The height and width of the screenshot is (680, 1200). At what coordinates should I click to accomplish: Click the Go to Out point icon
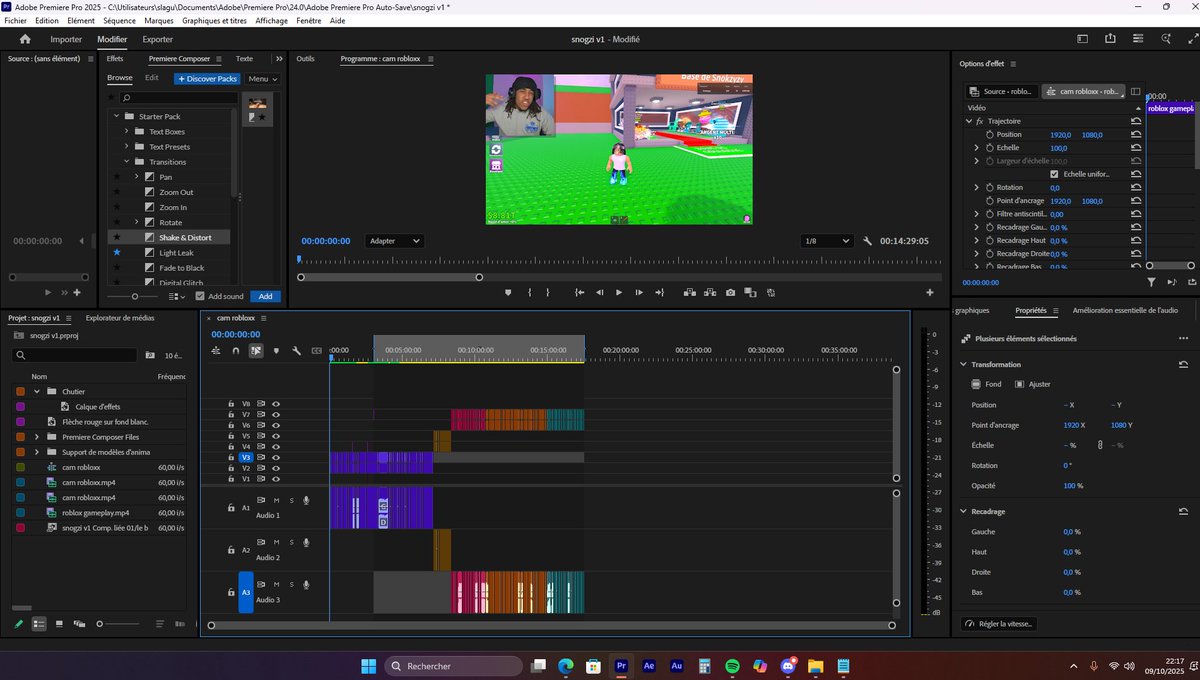tap(659, 292)
